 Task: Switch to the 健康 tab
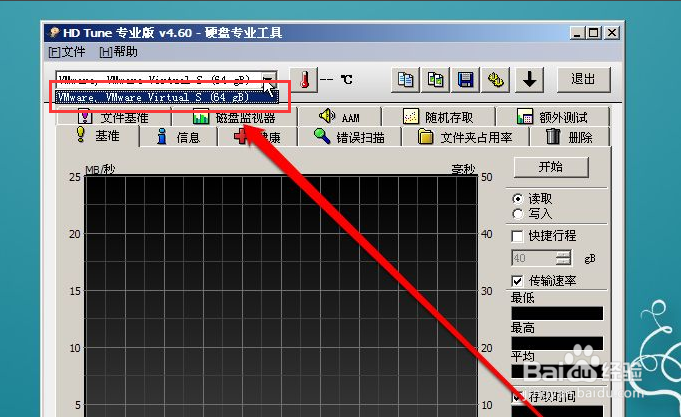click(x=258, y=137)
